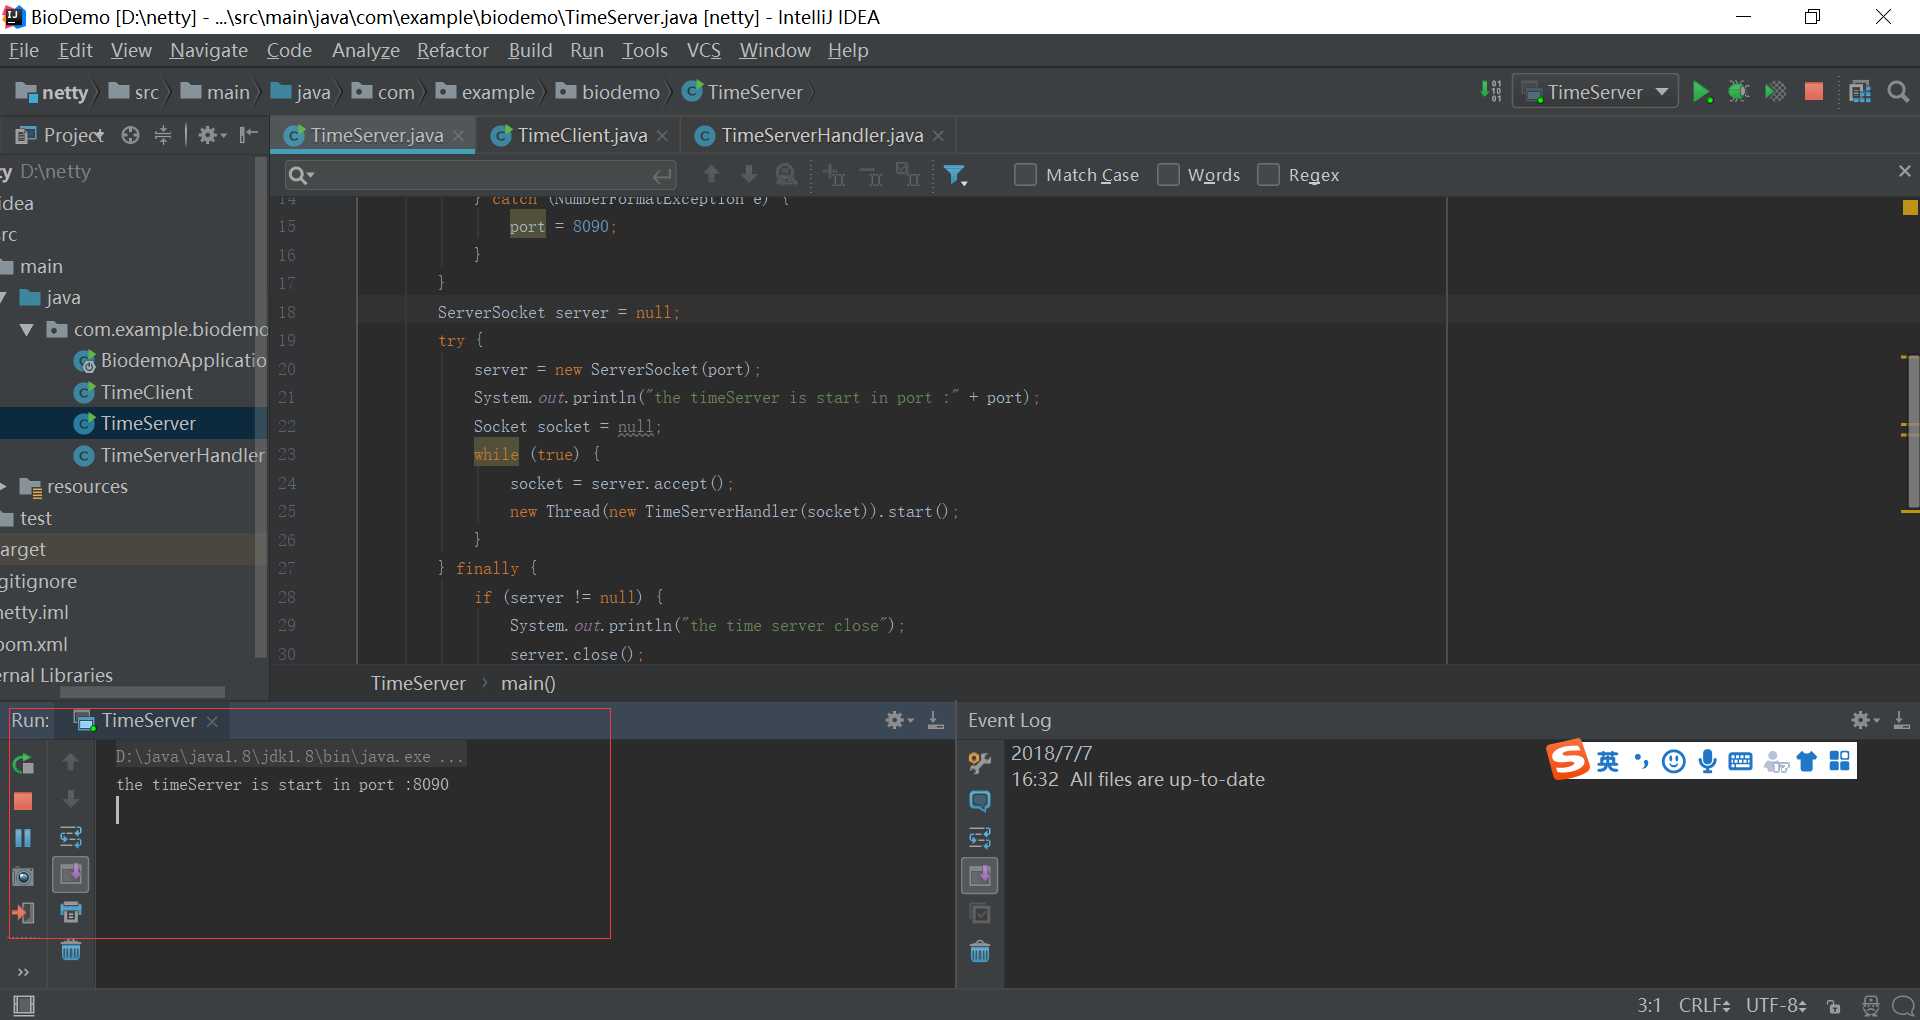Clear all Event Log entries
1920x1020 pixels.
[980, 952]
